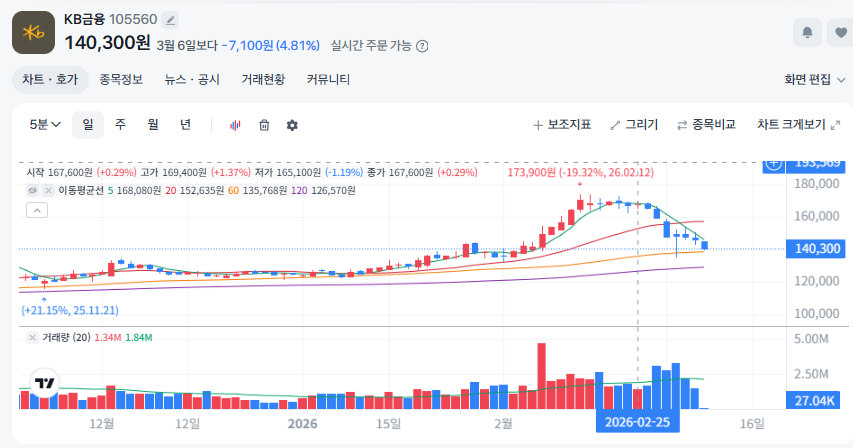Click the 60-day moving average value 135,768원
Screen dimensions: 853x448
pyautogui.click(x=264, y=191)
